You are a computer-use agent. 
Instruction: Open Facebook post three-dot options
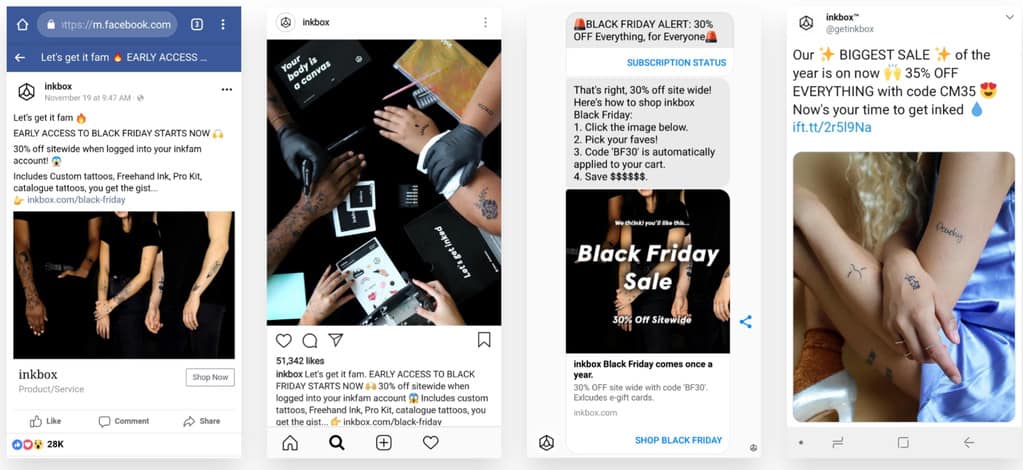[226, 89]
